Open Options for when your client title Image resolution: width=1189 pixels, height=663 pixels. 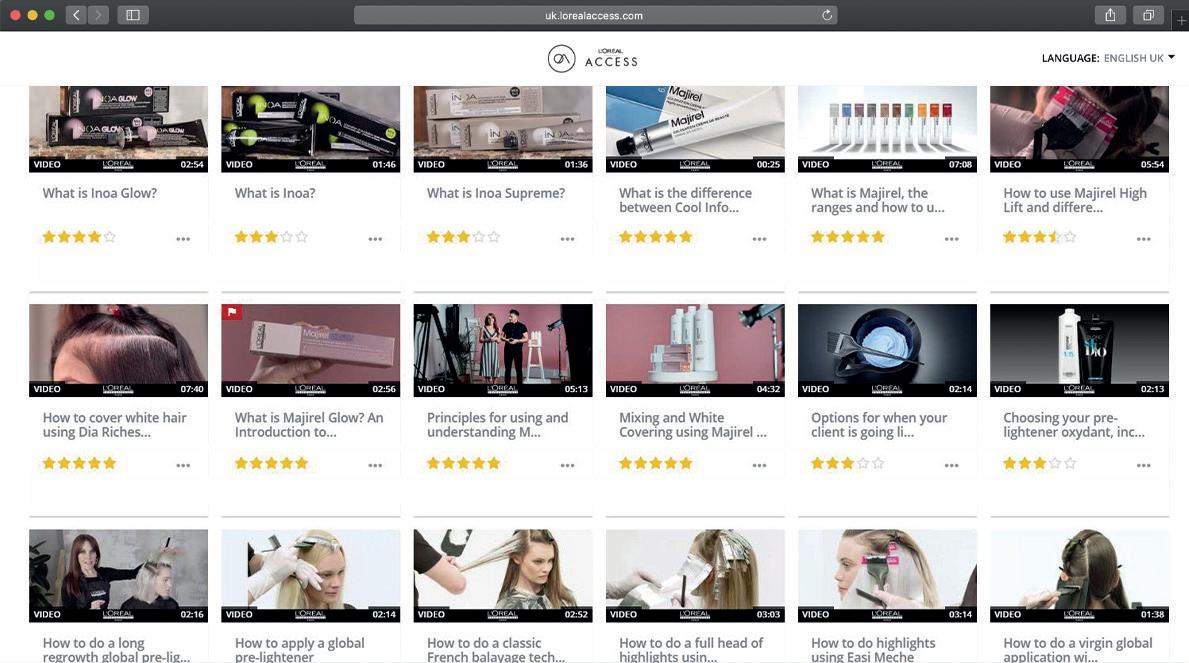(879, 425)
